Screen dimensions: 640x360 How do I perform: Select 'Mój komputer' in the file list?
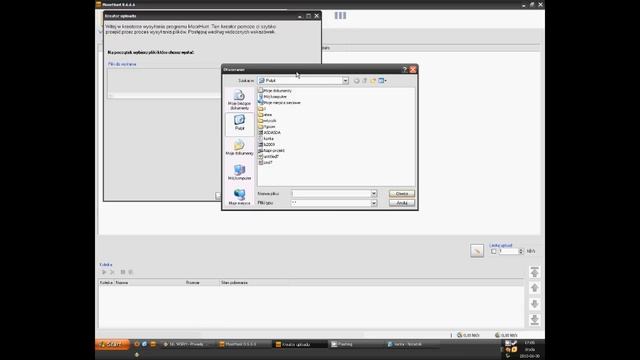[x=273, y=97]
